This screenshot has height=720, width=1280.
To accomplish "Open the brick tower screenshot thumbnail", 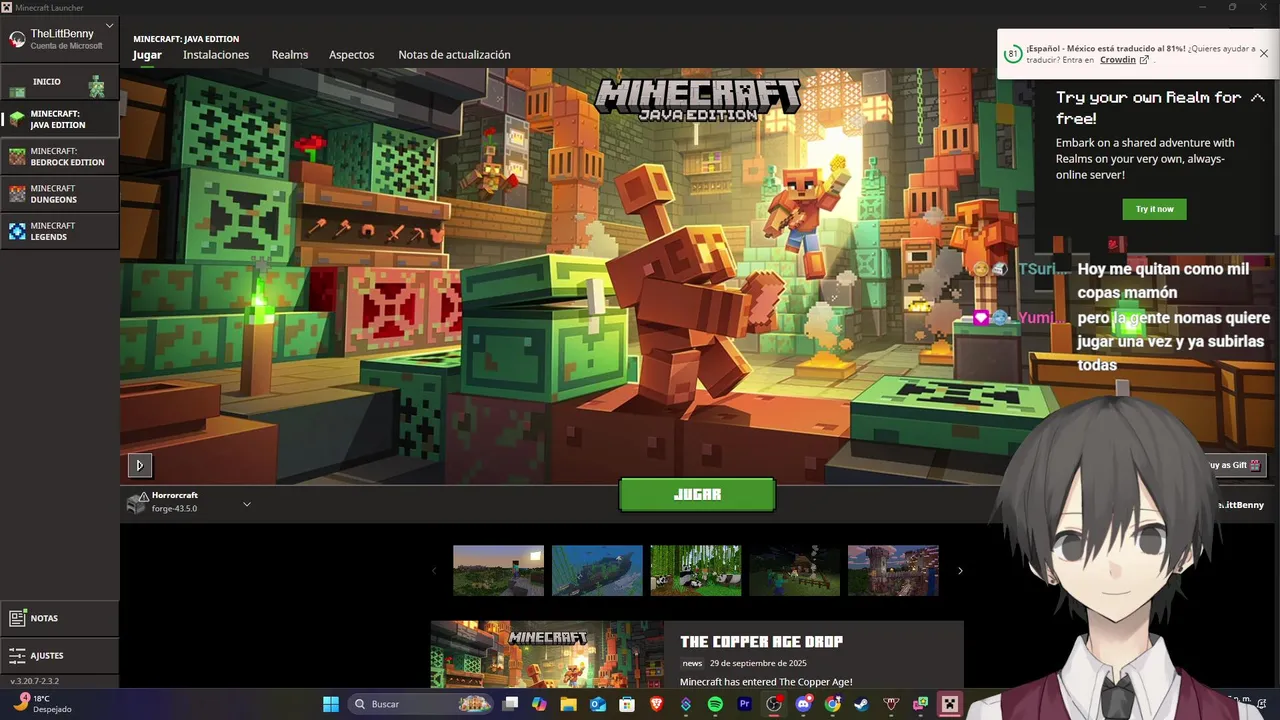I will click(893, 571).
